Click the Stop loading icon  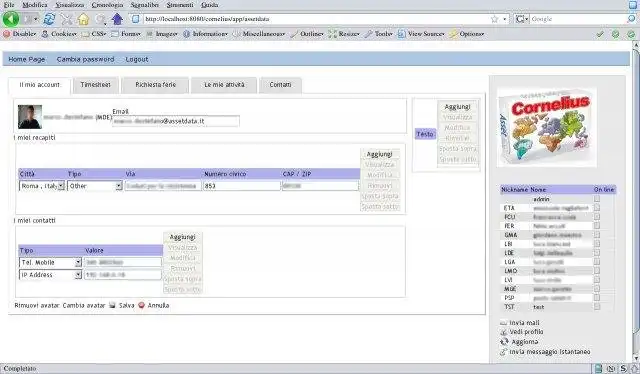[67, 19]
